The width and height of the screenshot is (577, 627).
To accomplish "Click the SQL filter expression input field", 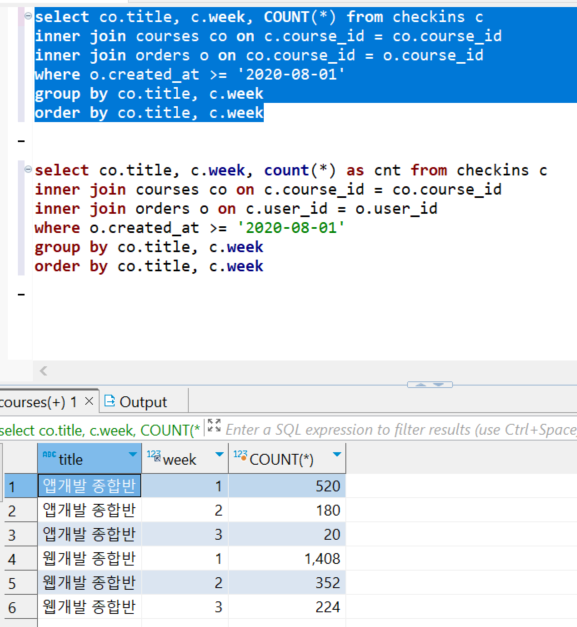I will 401,430.
